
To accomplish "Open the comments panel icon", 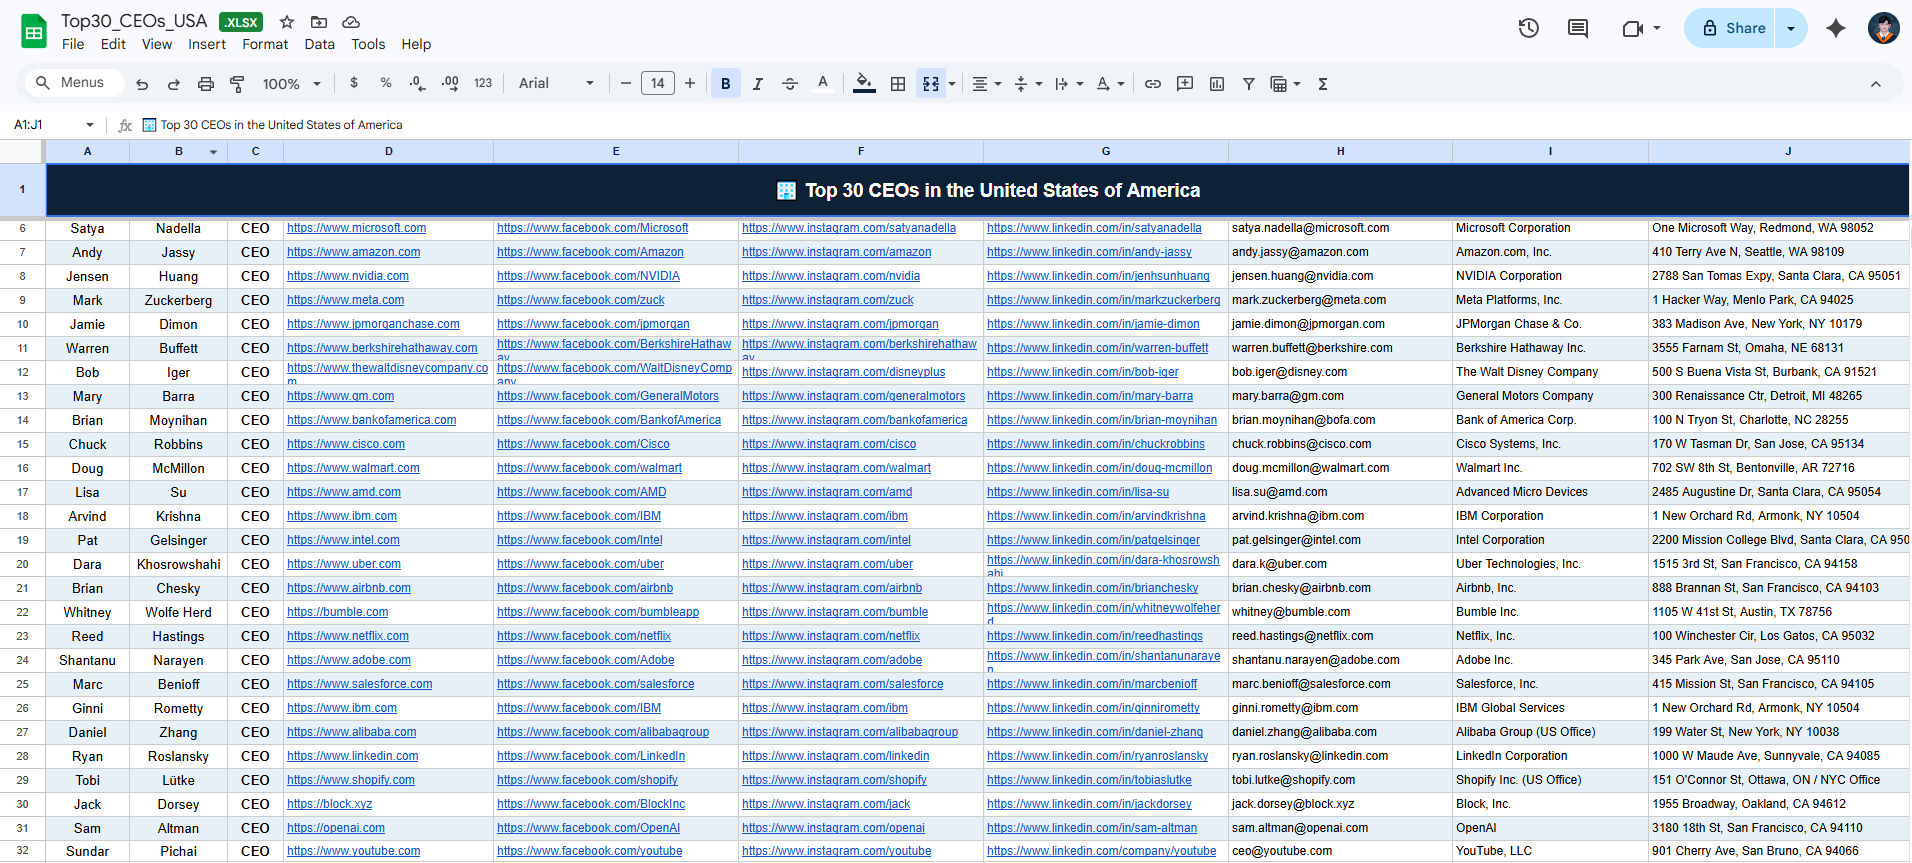I will (x=1578, y=28).
